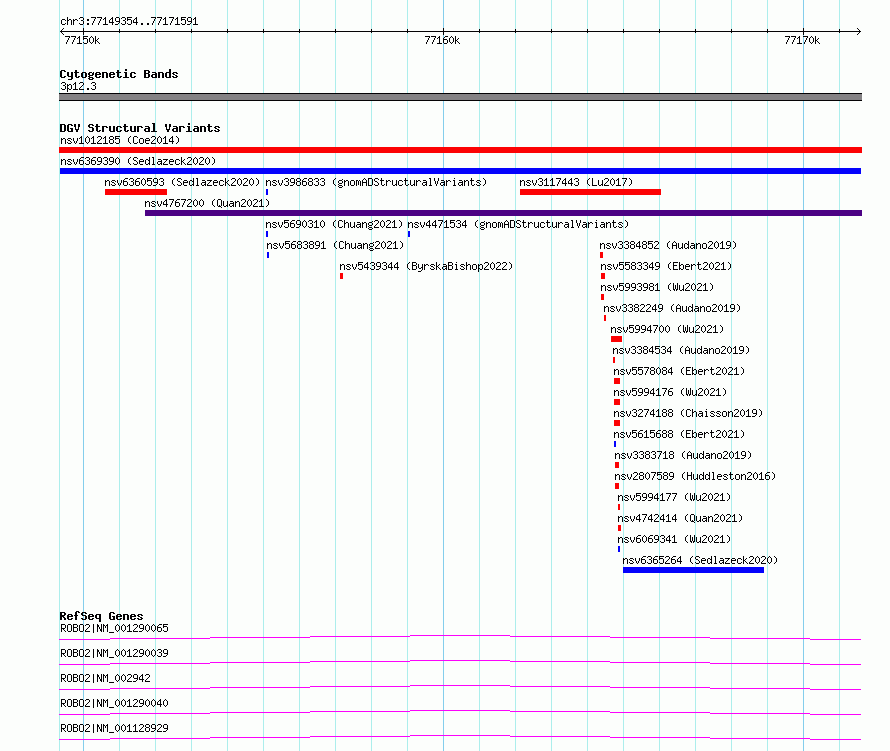The image size is (890, 751).
Task: Click the left arrow on the ruler
Action: tap(62, 31)
